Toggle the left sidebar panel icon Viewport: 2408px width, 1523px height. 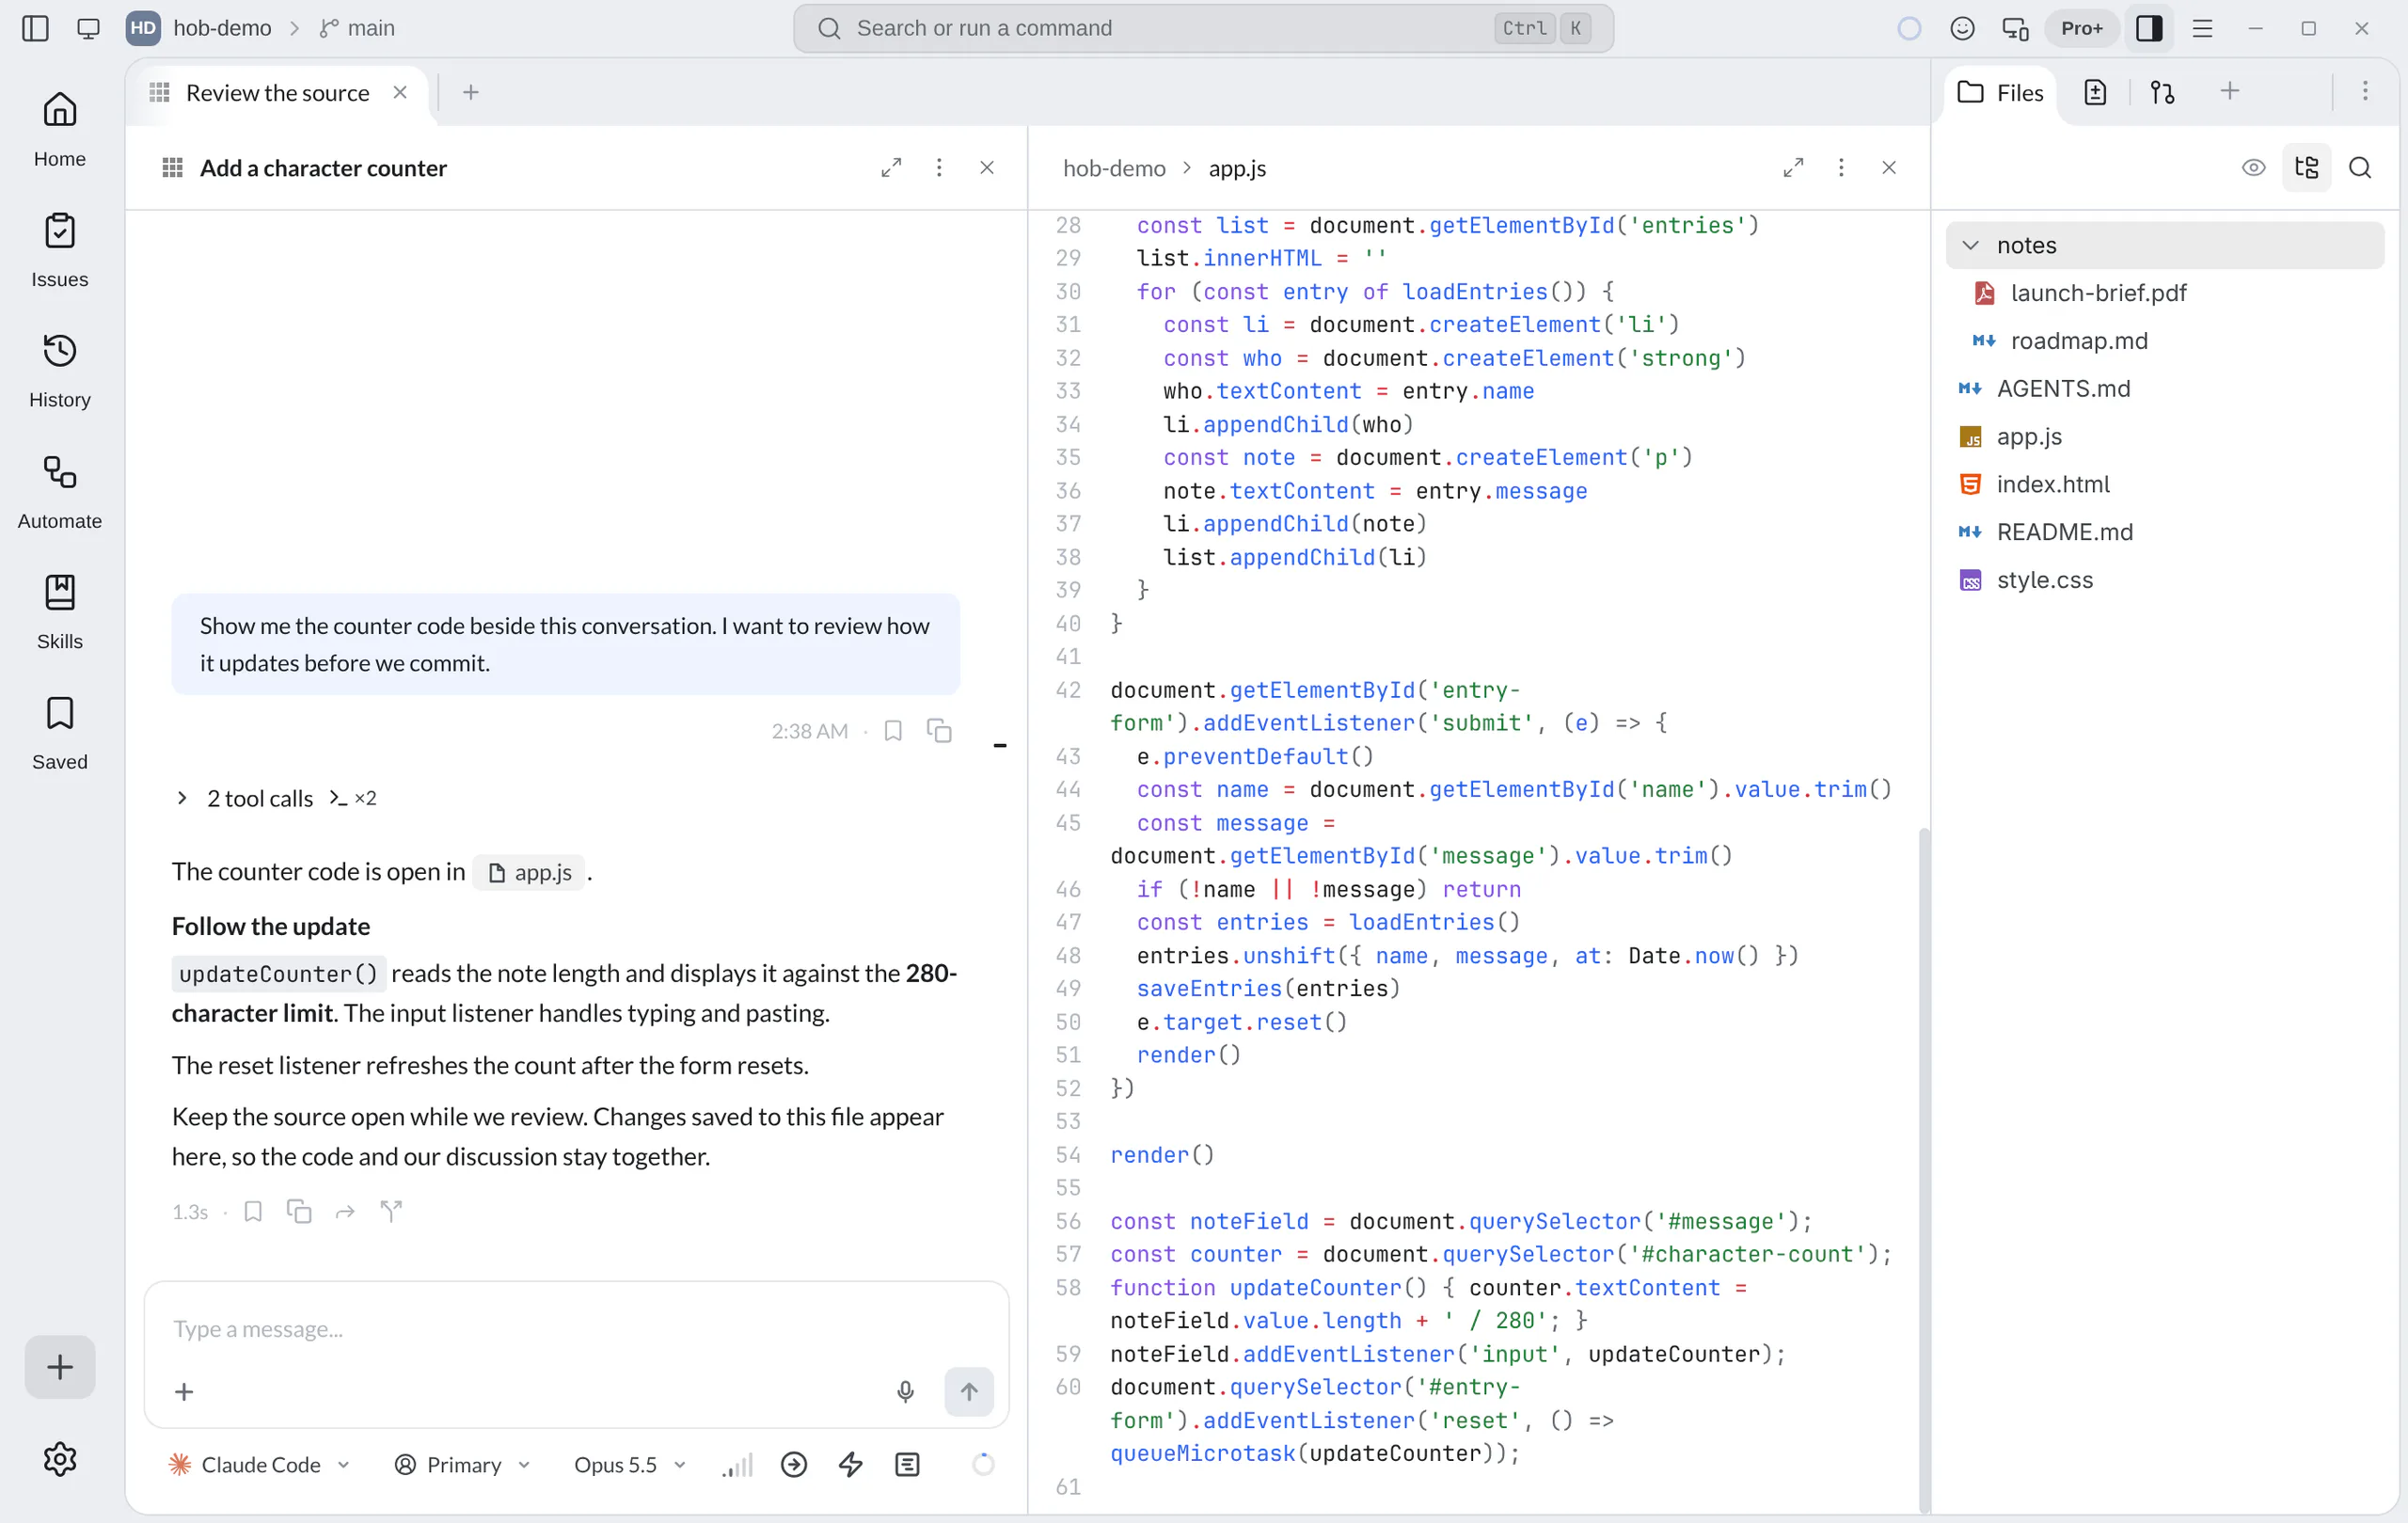[35, 28]
